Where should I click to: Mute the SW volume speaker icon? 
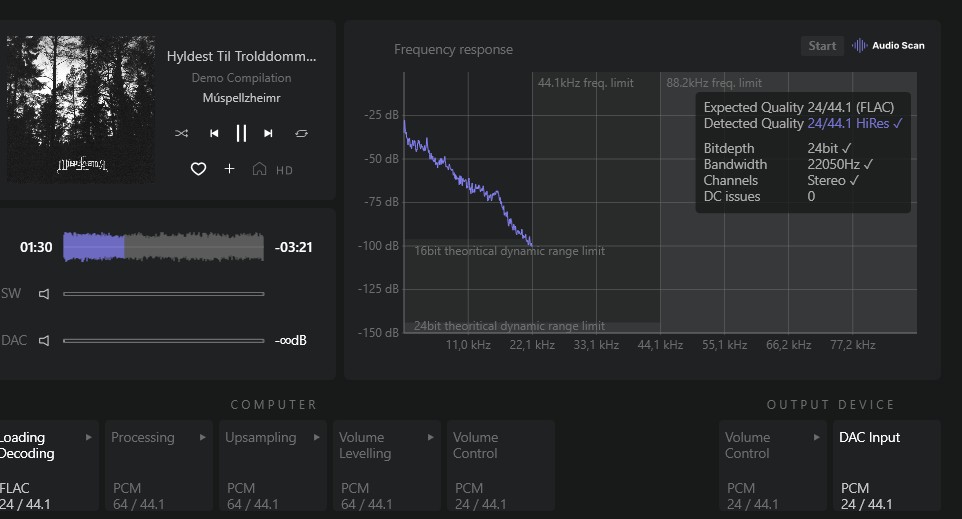pyautogui.click(x=44, y=294)
